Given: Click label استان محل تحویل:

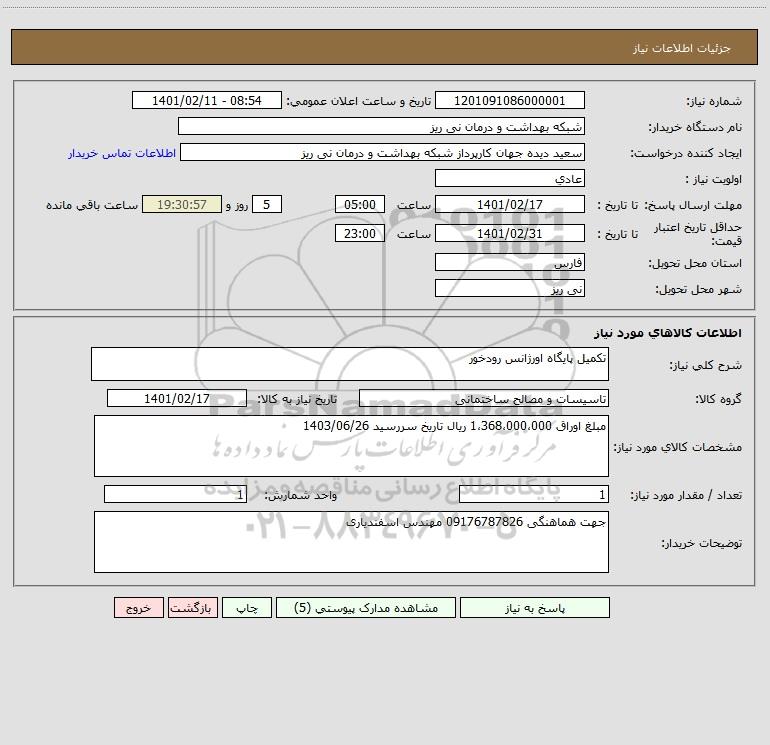Looking at the screenshot, I should tap(695, 264).
